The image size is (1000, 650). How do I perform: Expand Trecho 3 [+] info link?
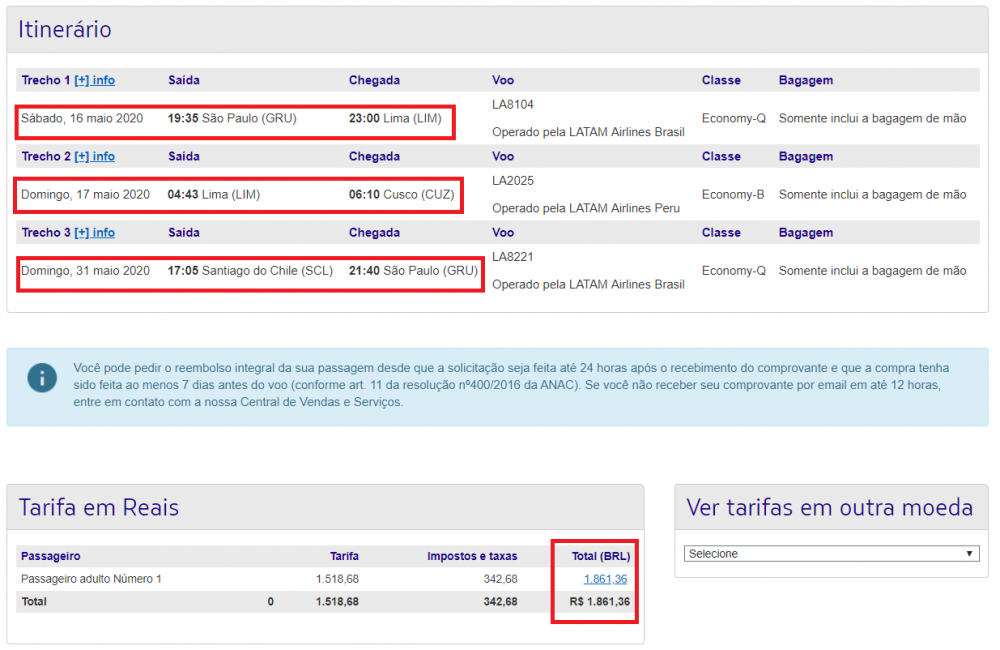[x=94, y=232]
